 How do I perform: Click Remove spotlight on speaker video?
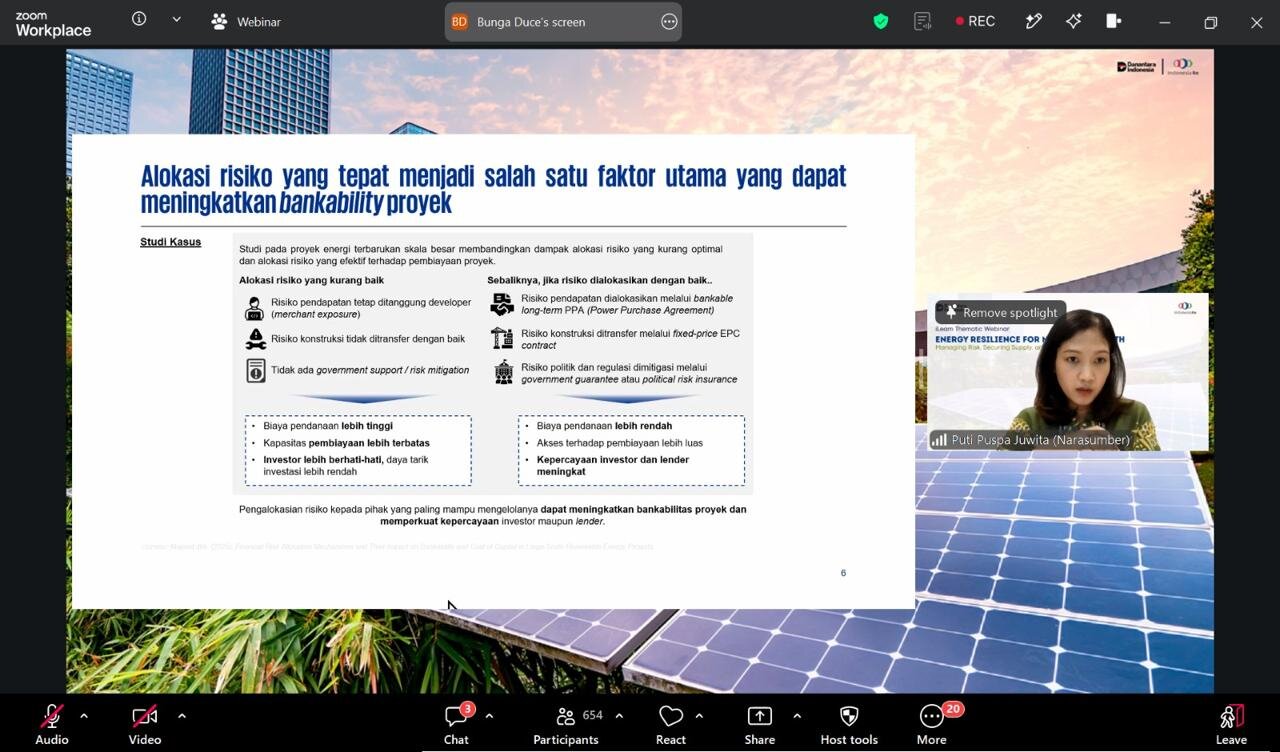click(x=1000, y=312)
